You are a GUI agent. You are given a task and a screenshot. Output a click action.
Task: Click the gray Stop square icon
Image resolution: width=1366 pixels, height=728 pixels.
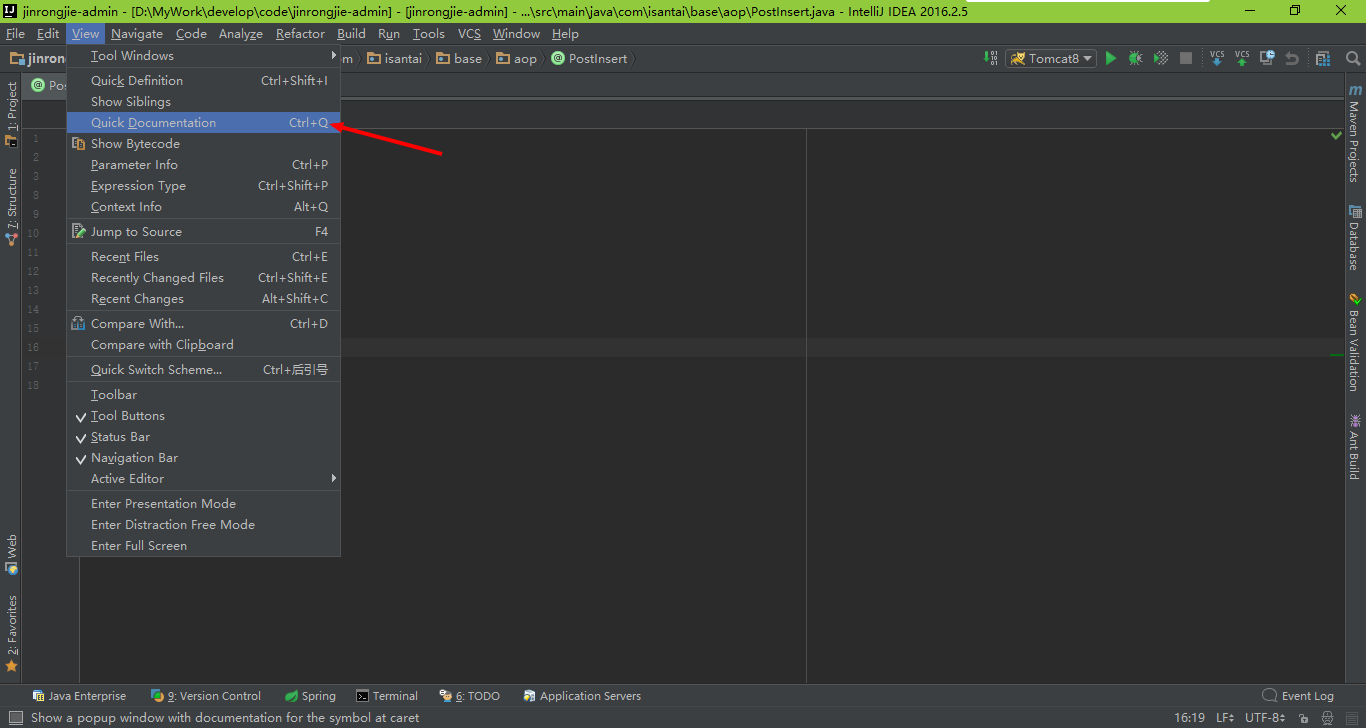click(x=1186, y=59)
